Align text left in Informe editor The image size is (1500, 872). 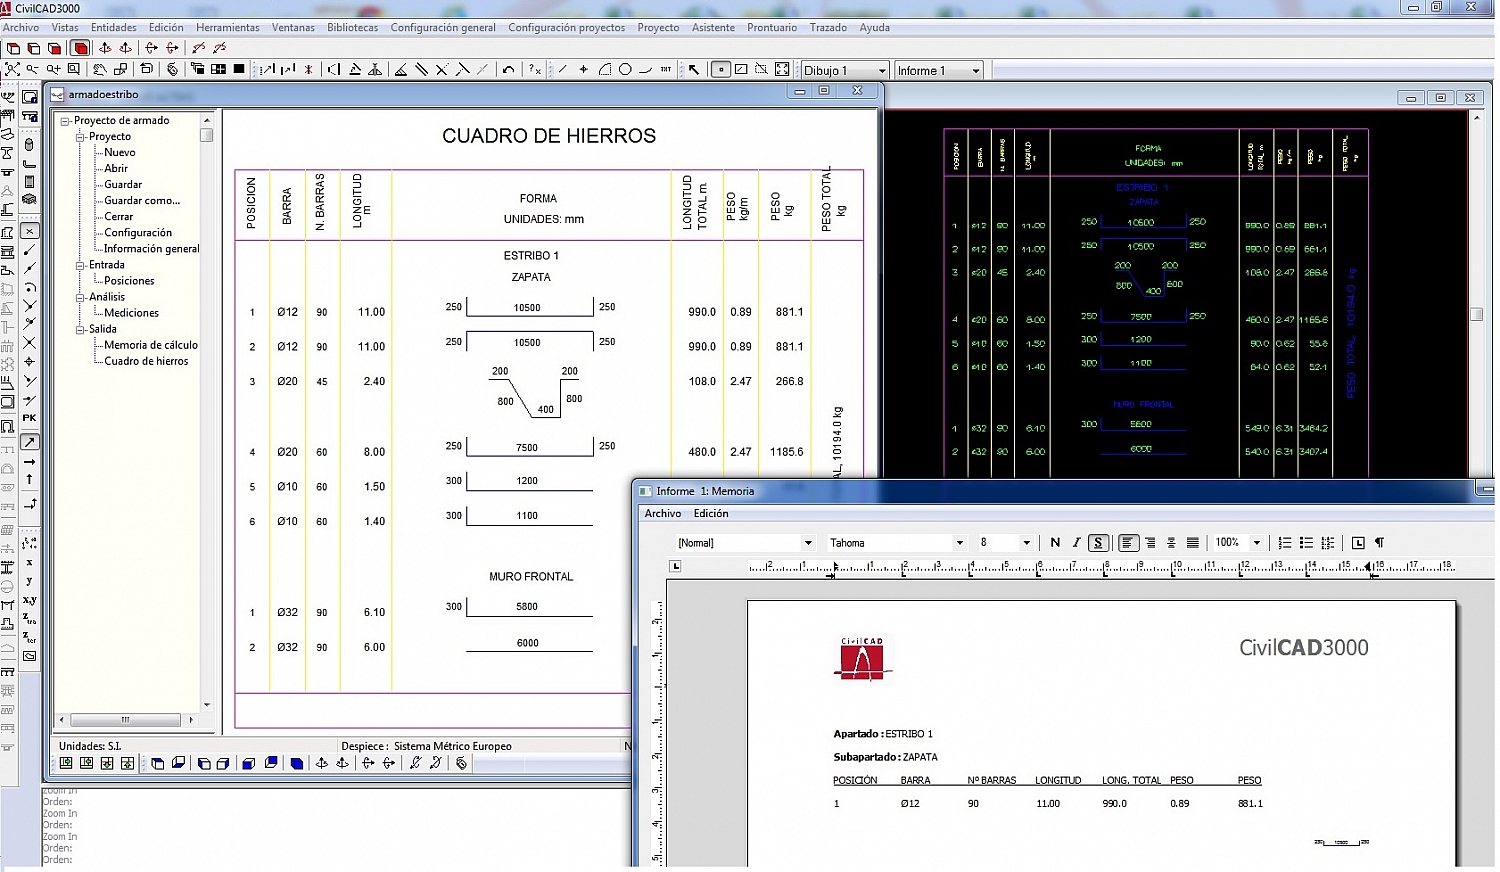[1128, 543]
